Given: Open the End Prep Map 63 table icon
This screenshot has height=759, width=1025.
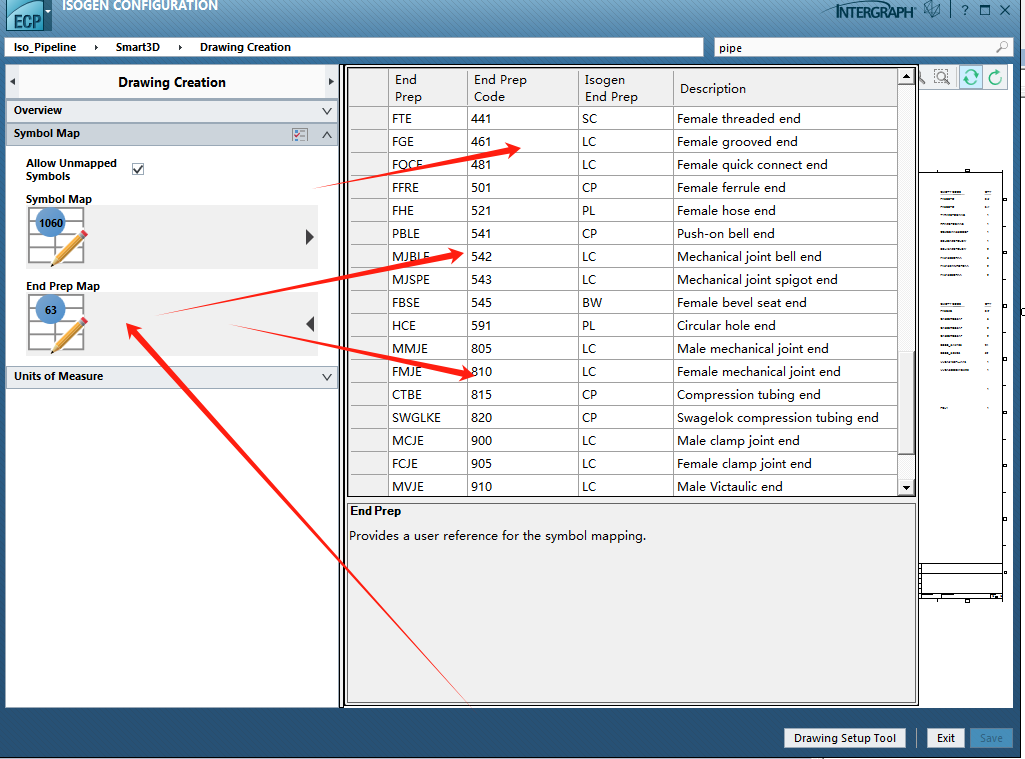Looking at the screenshot, I should 58,324.
